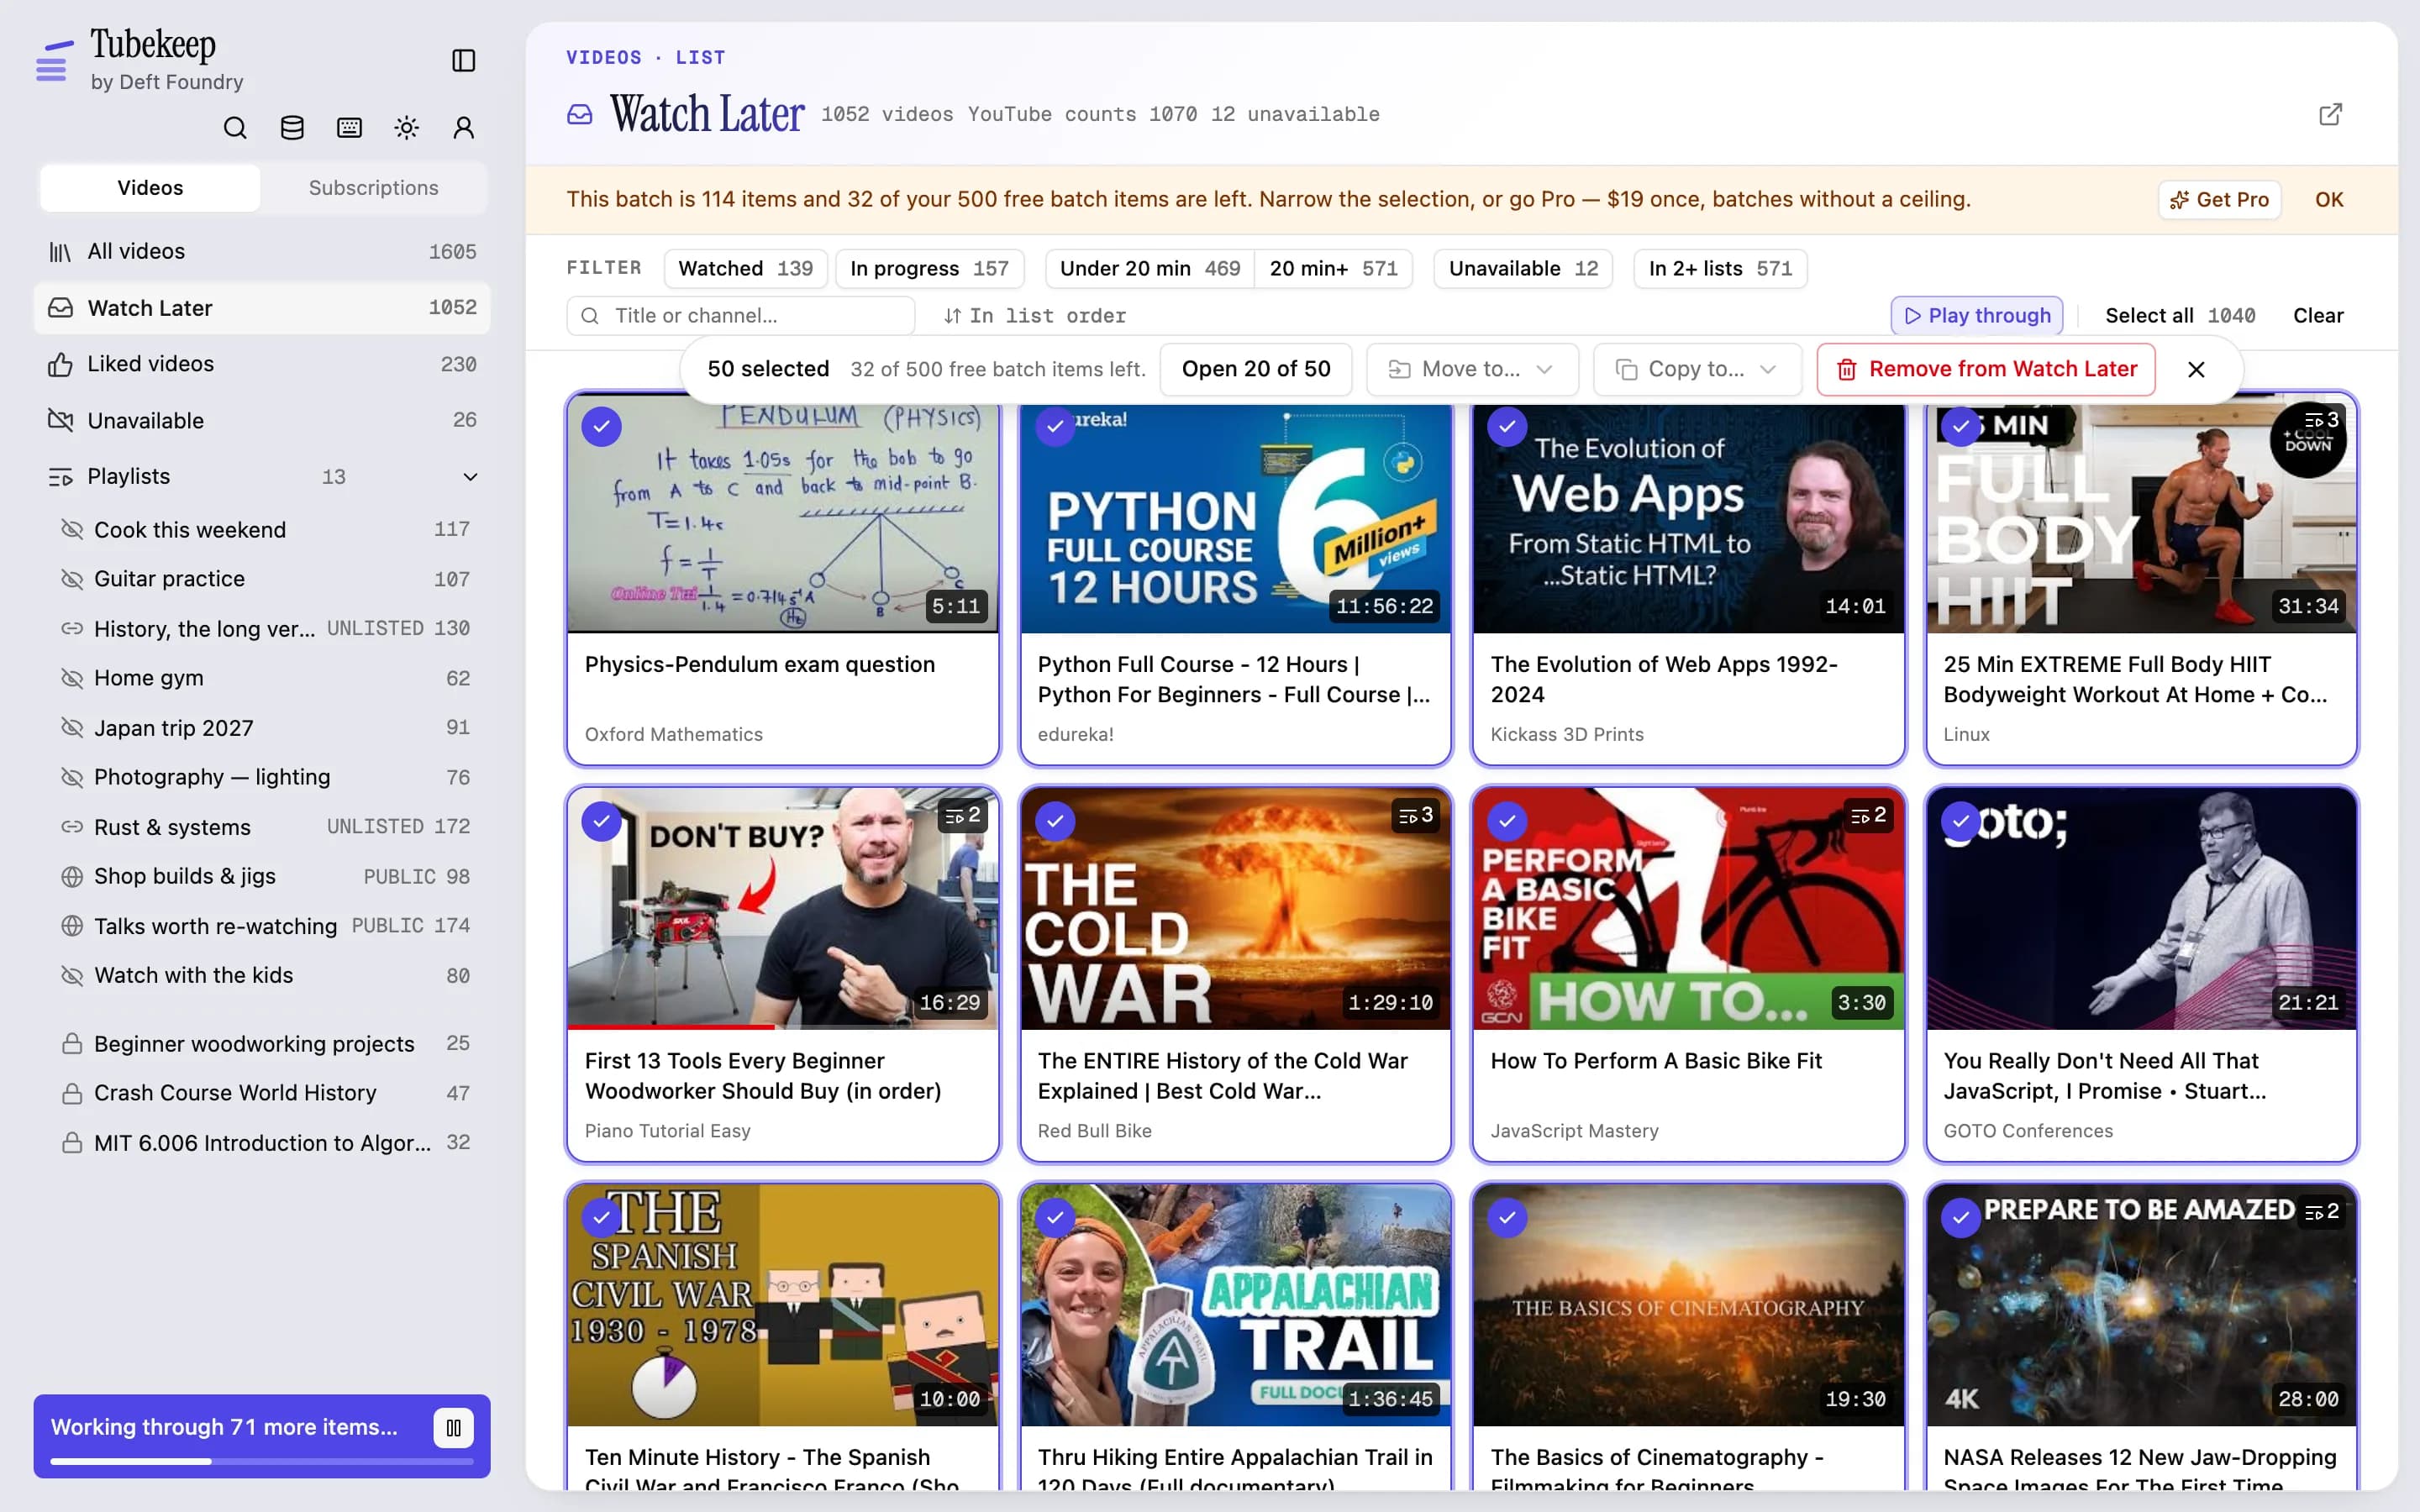Collapse the sidebar panel icon
Screen dimensions: 2420x1512
(463, 61)
